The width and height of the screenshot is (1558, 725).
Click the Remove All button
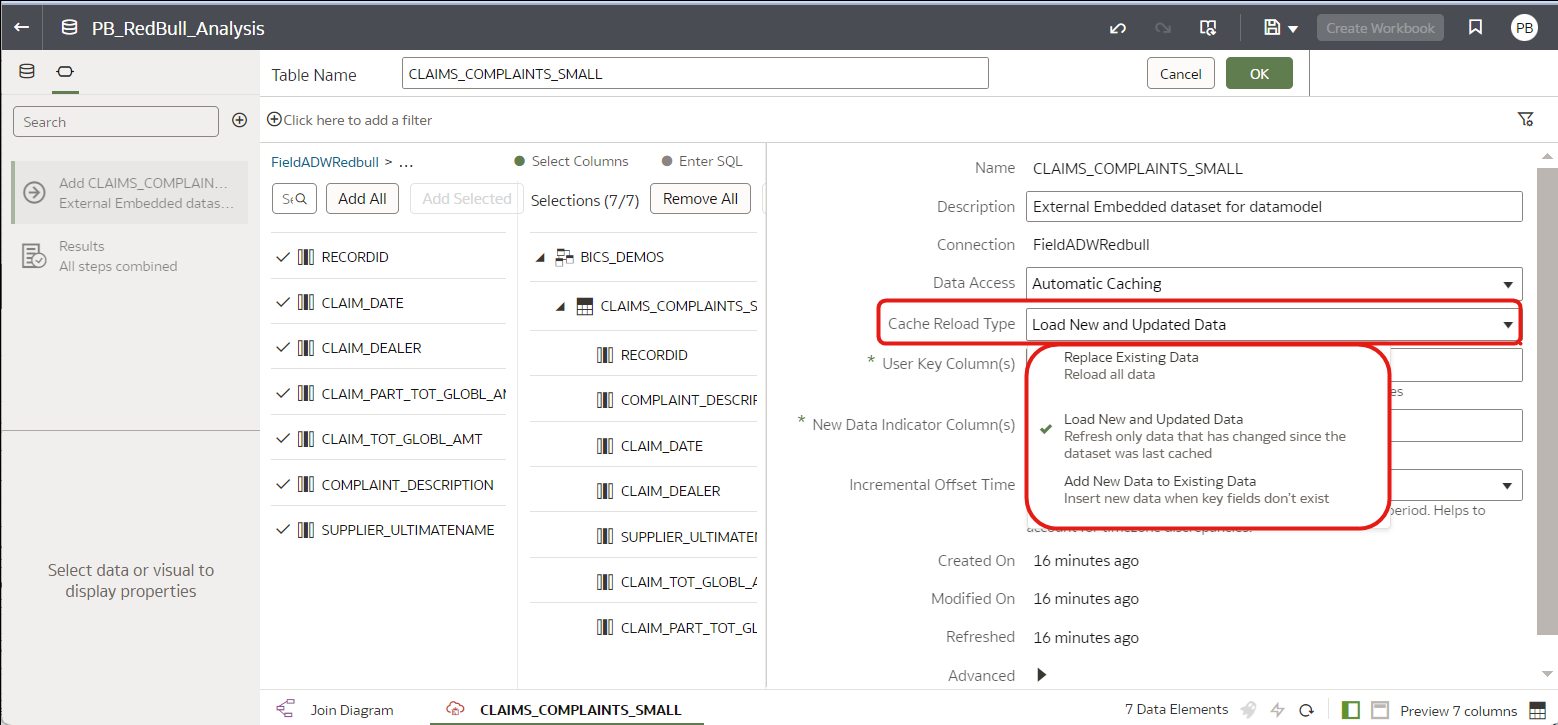pos(700,199)
